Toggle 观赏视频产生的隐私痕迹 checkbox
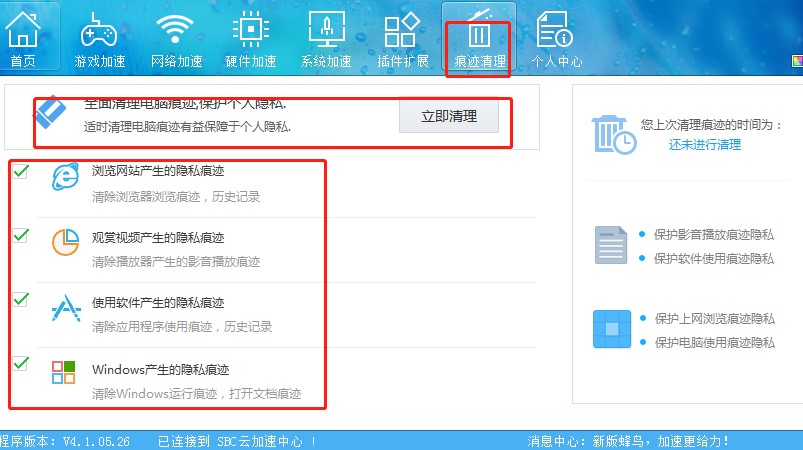 coord(21,236)
